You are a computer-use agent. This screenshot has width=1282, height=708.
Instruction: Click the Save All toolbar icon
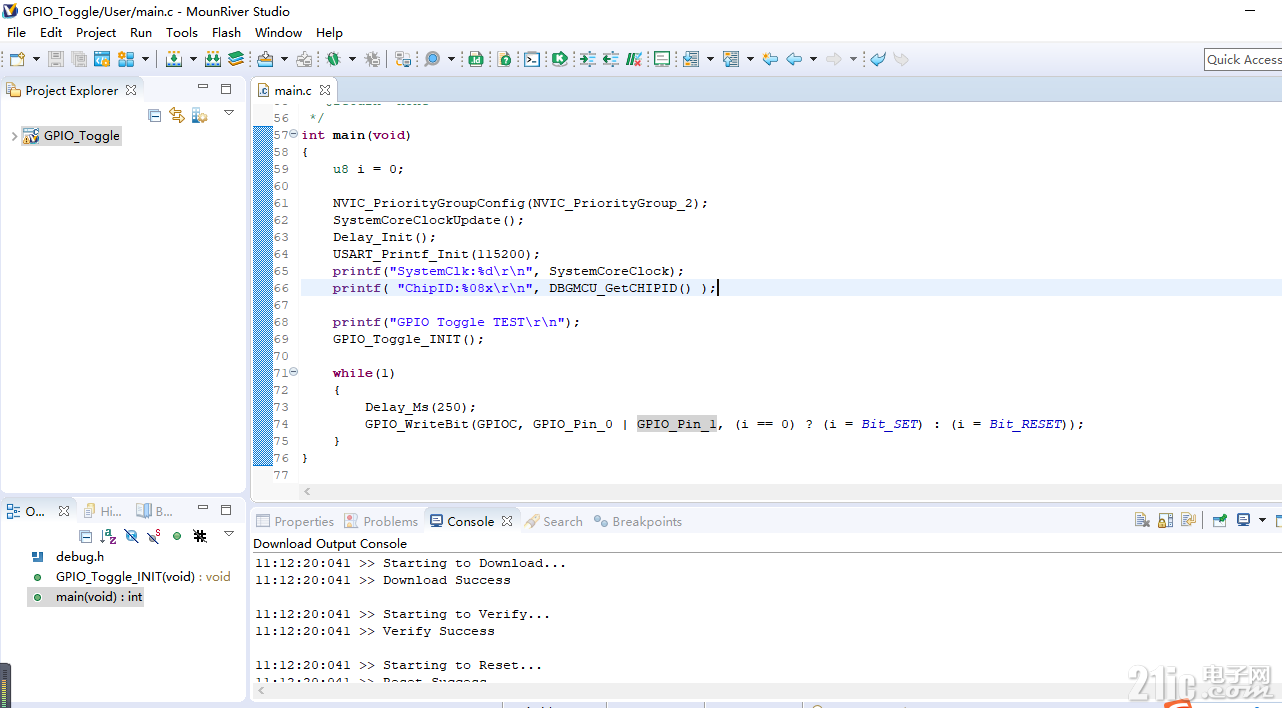point(79,59)
